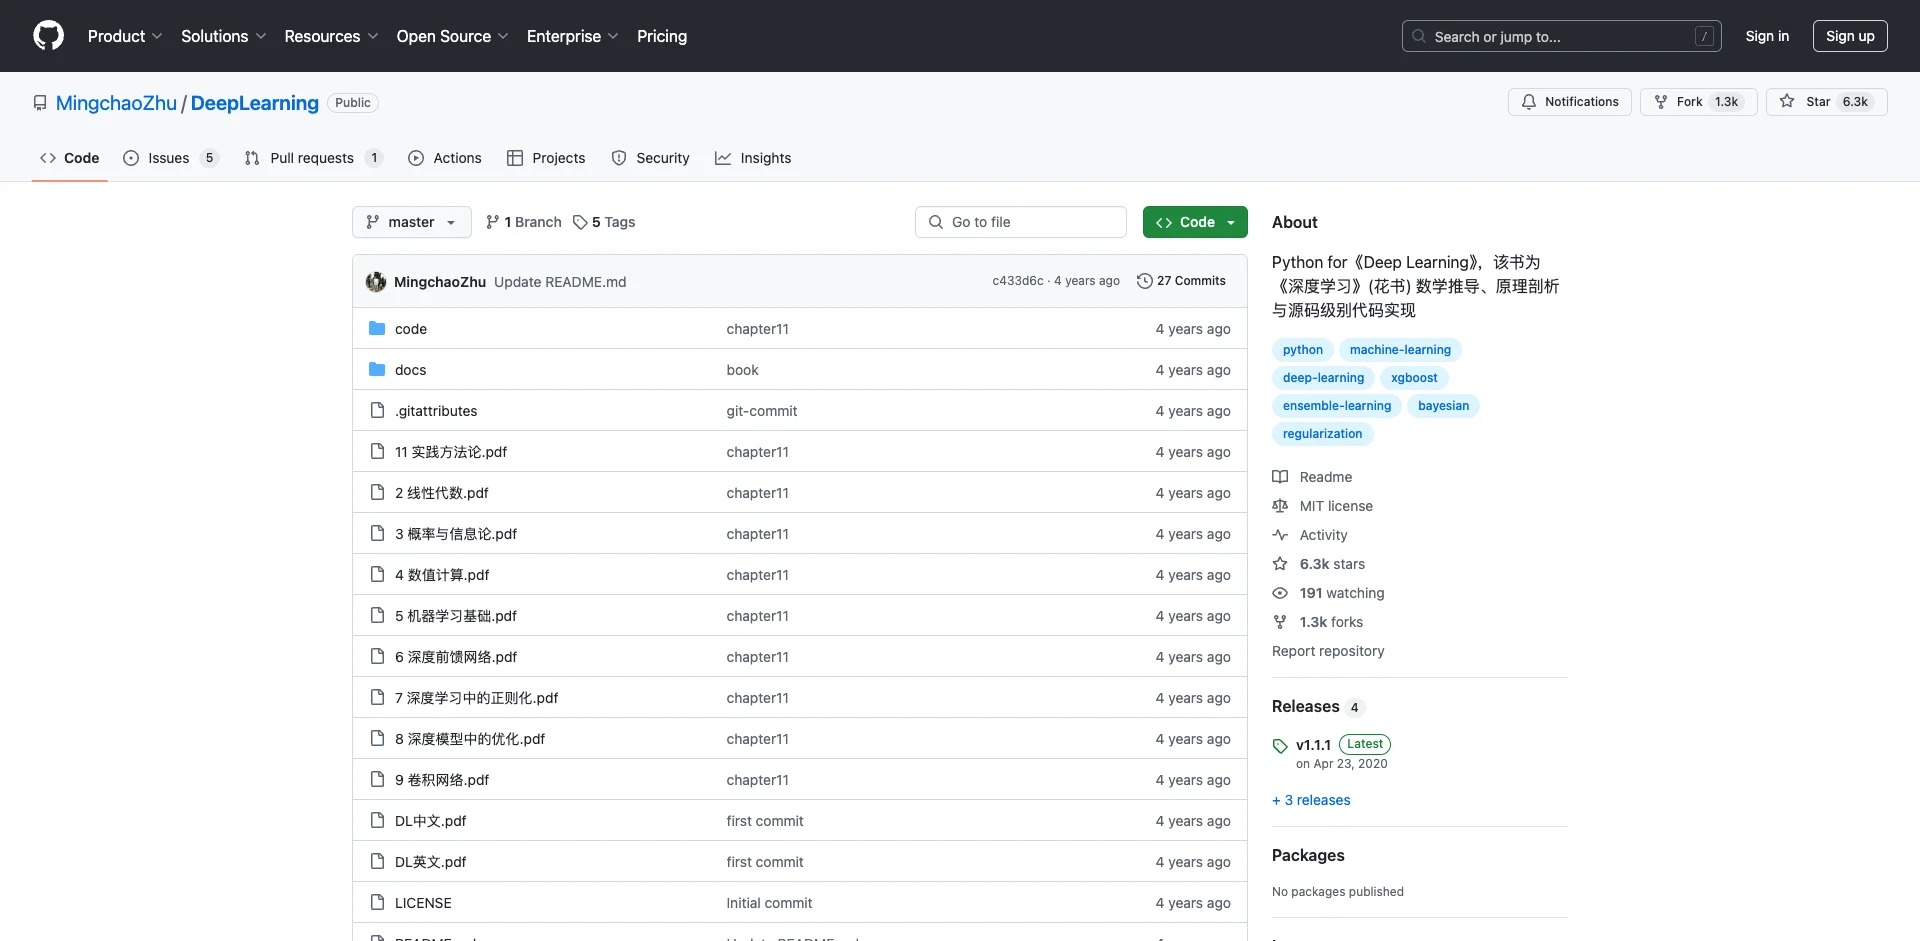Open the 27 Commits link

pos(1181,281)
